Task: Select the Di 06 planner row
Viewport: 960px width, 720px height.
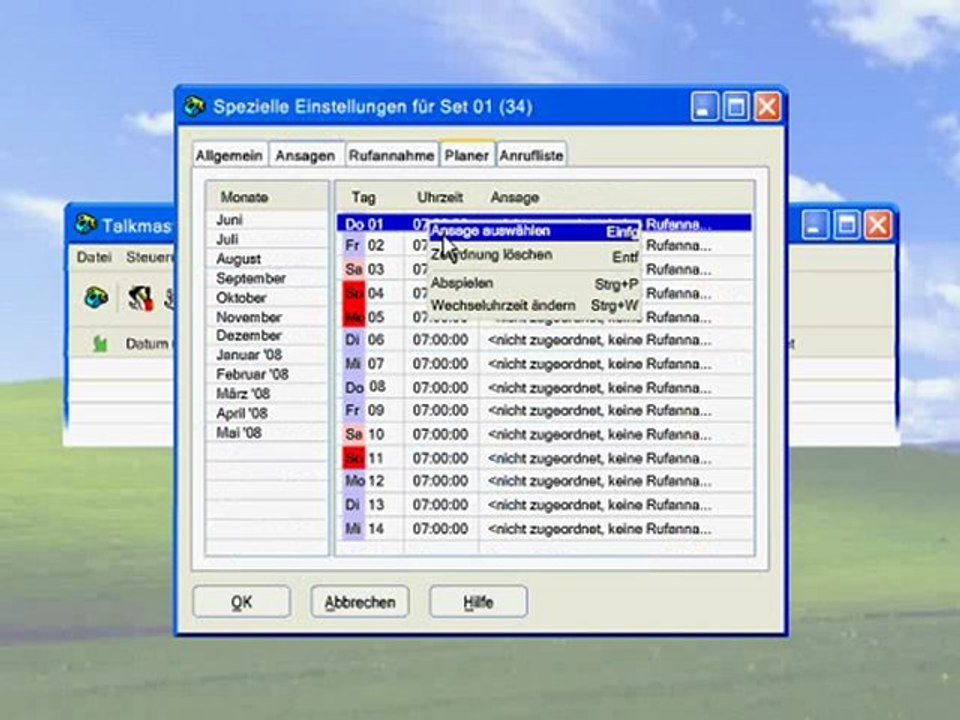Action: click(544, 340)
